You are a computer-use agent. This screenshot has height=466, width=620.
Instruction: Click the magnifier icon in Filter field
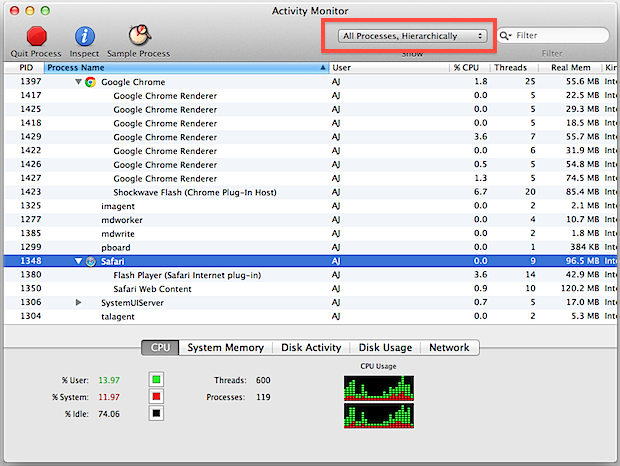coord(505,36)
